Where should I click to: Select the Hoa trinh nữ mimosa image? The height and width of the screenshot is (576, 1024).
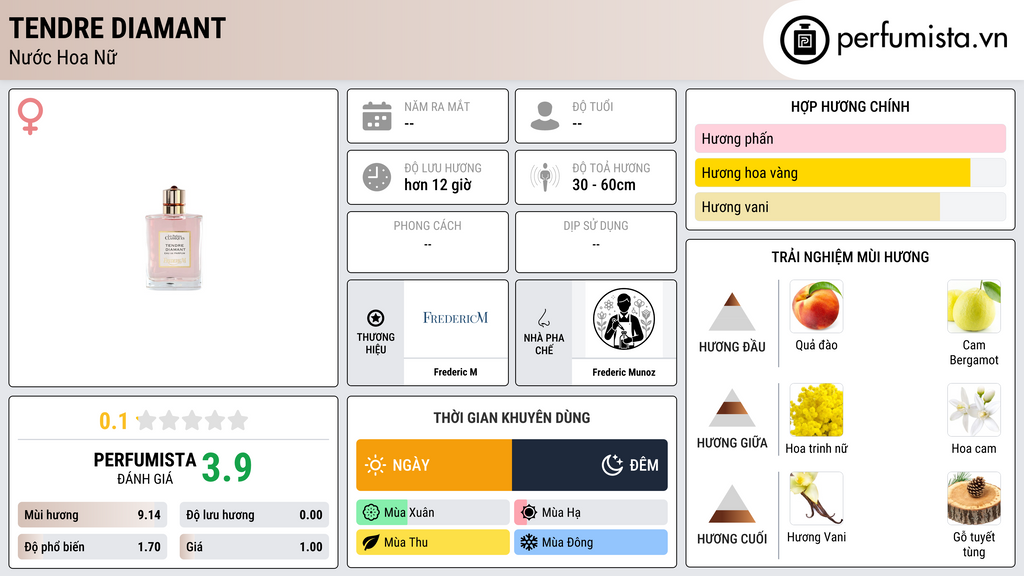(x=816, y=410)
